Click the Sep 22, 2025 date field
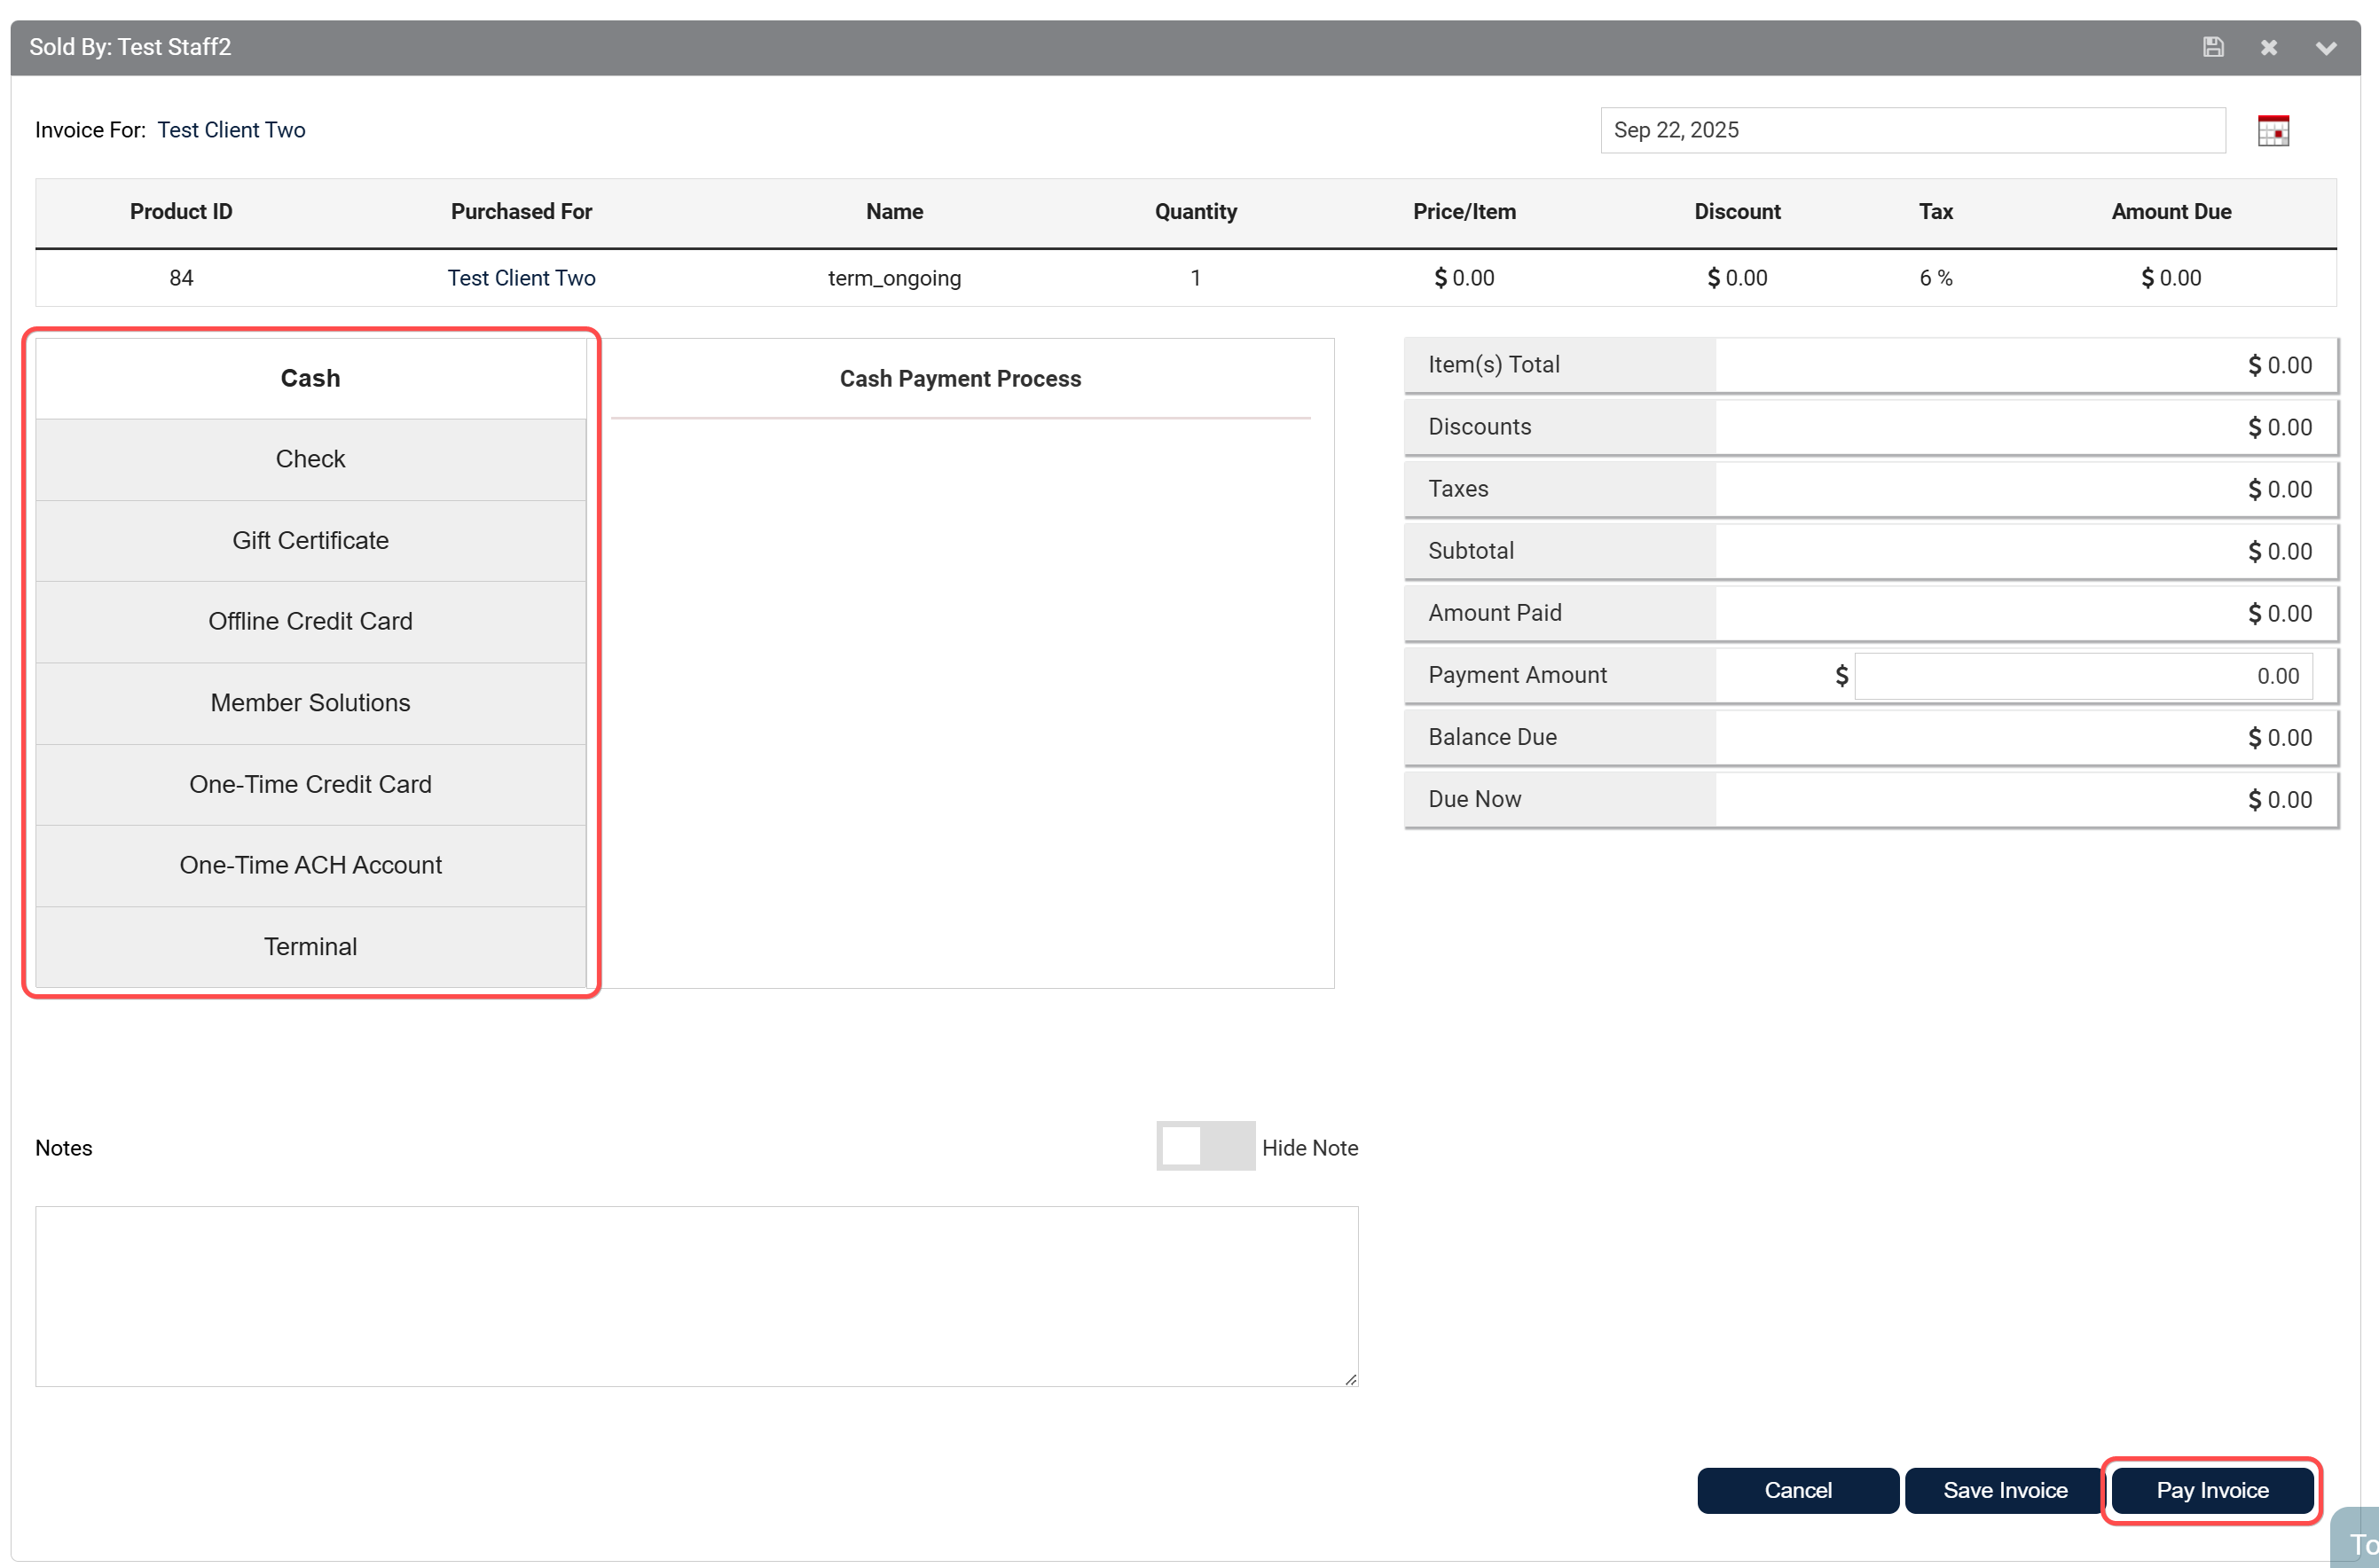2379x1568 pixels. (1912, 130)
